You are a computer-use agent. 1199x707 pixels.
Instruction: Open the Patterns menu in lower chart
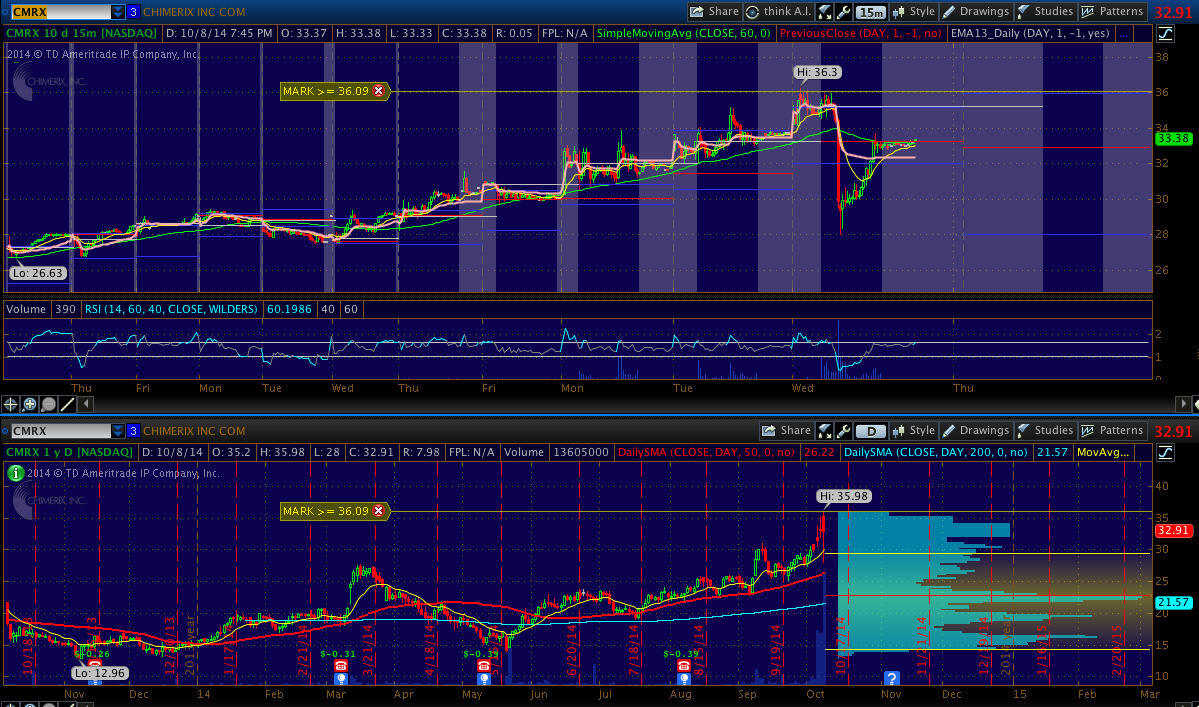pyautogui.click(x=1111, y=431)
